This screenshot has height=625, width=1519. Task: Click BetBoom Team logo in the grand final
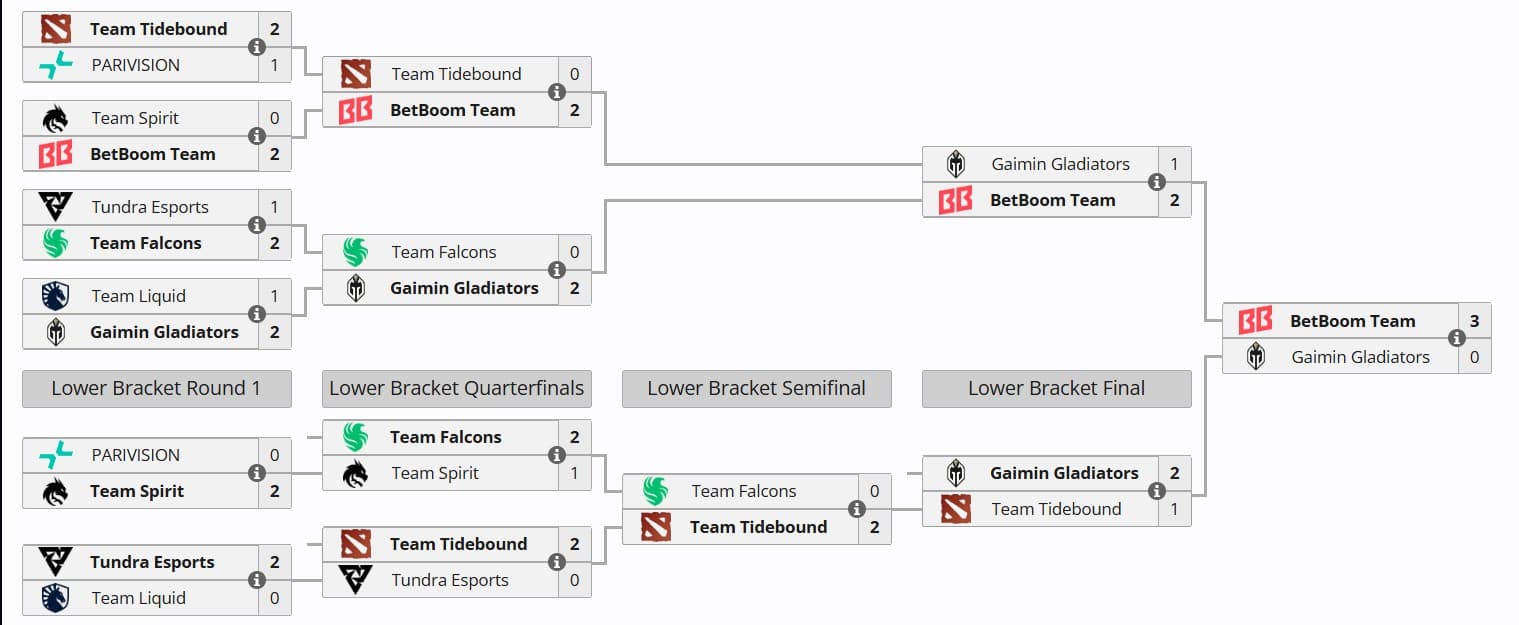coord(1255,321)
